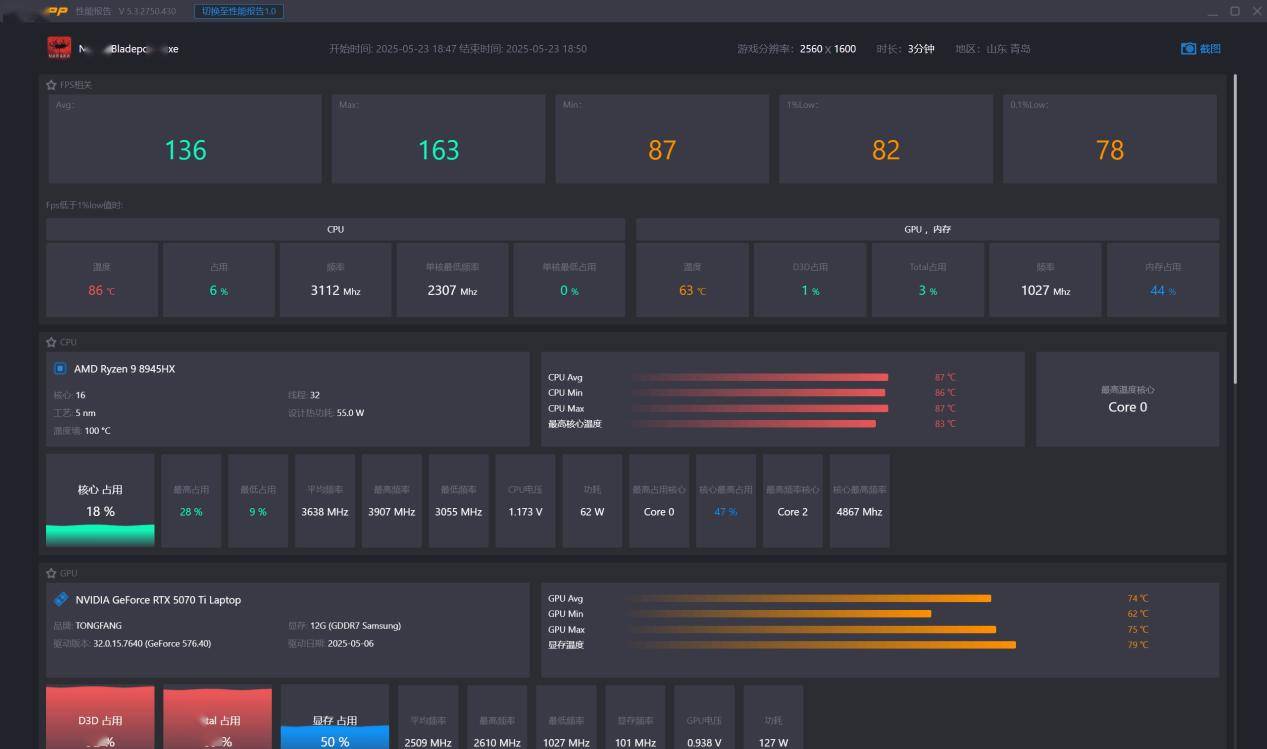Click the 显存温度 orange temperature bar
Screen dimensions: 1267x749
[823, 645]
